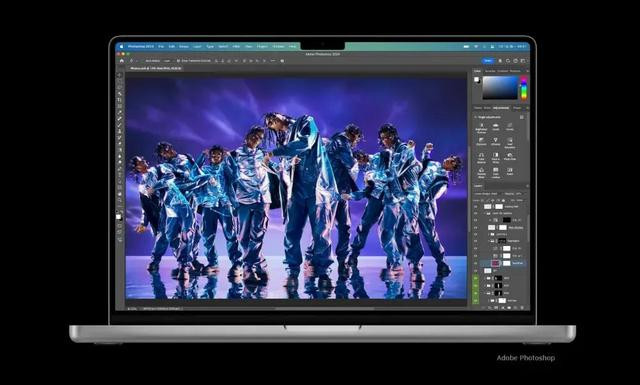The height and width of the screenshot is (385, 640).
Task: Expand first green-labeled layer group
Action: 485,278
